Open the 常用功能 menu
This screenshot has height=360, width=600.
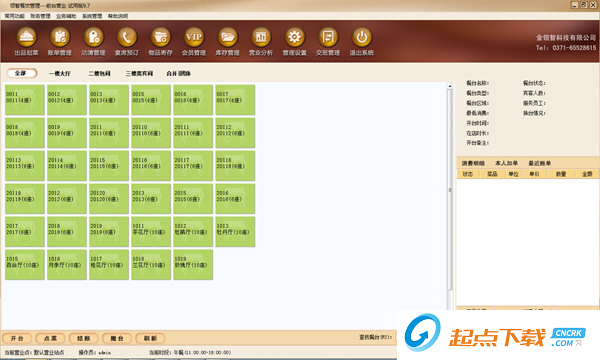pyautogui.click(x=15, y=16)
